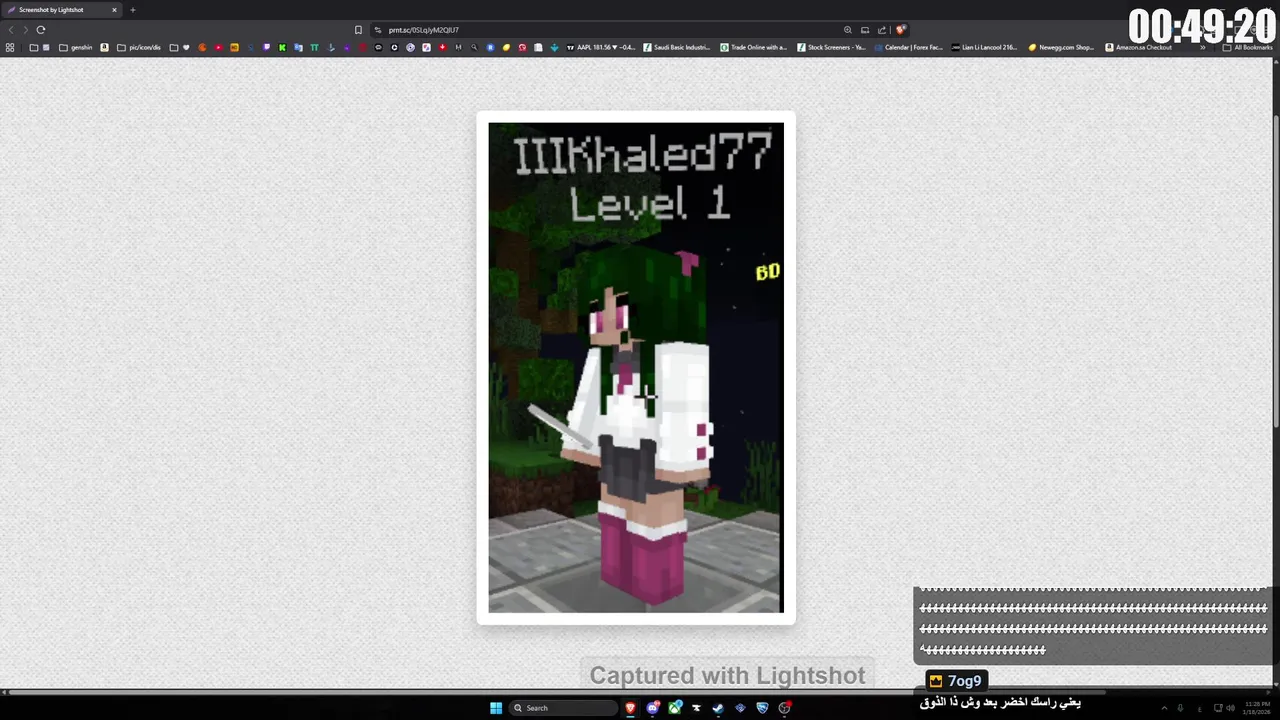The width and height of the screenshot is (1280, 720).
Task: Open the zoom magnifier icon in the address bar
Action: click(848, 30)
